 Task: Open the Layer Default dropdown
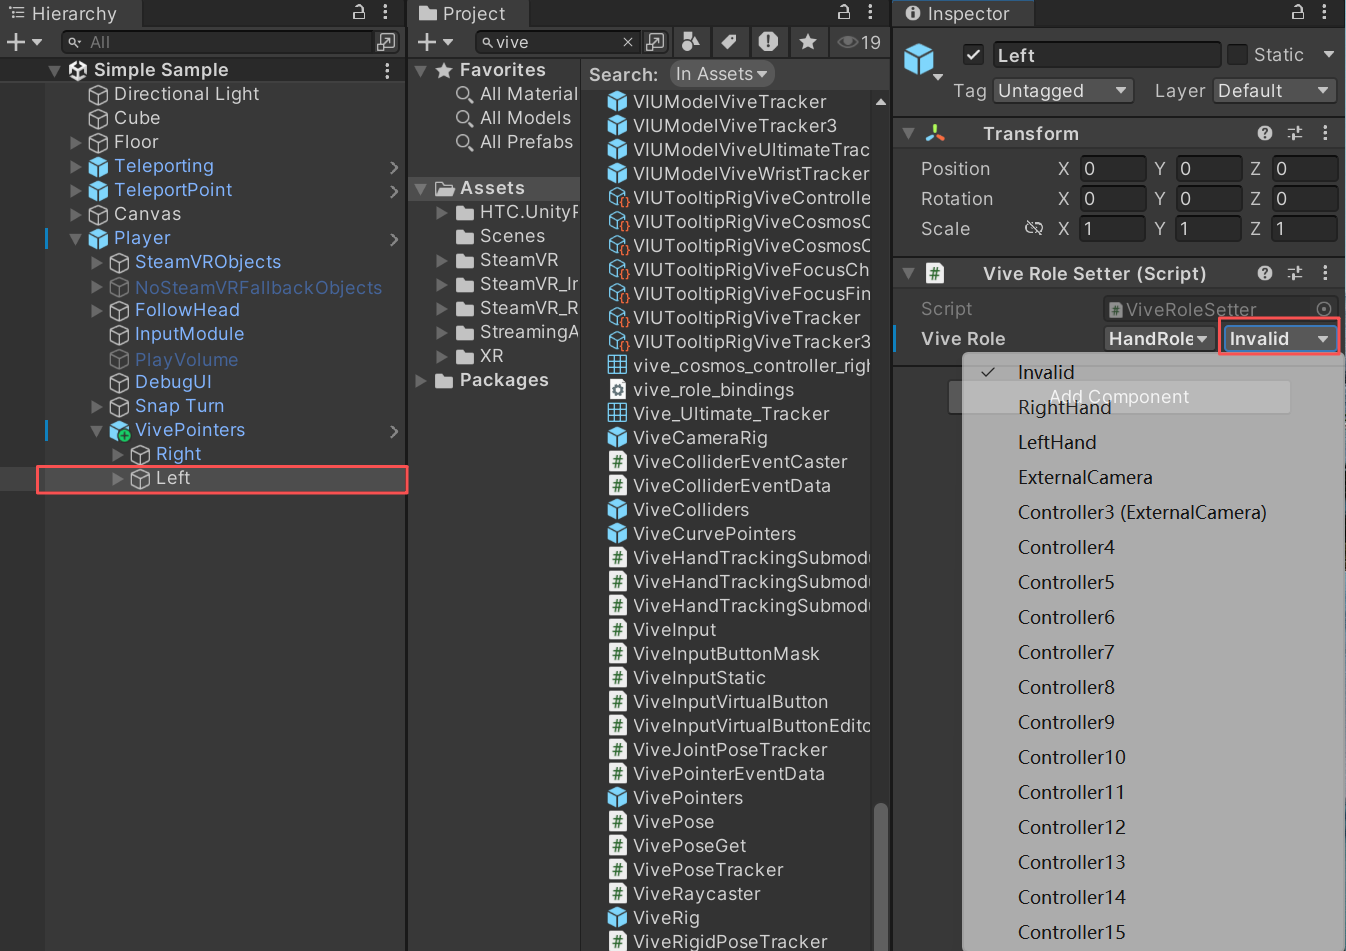point(1275,91)
